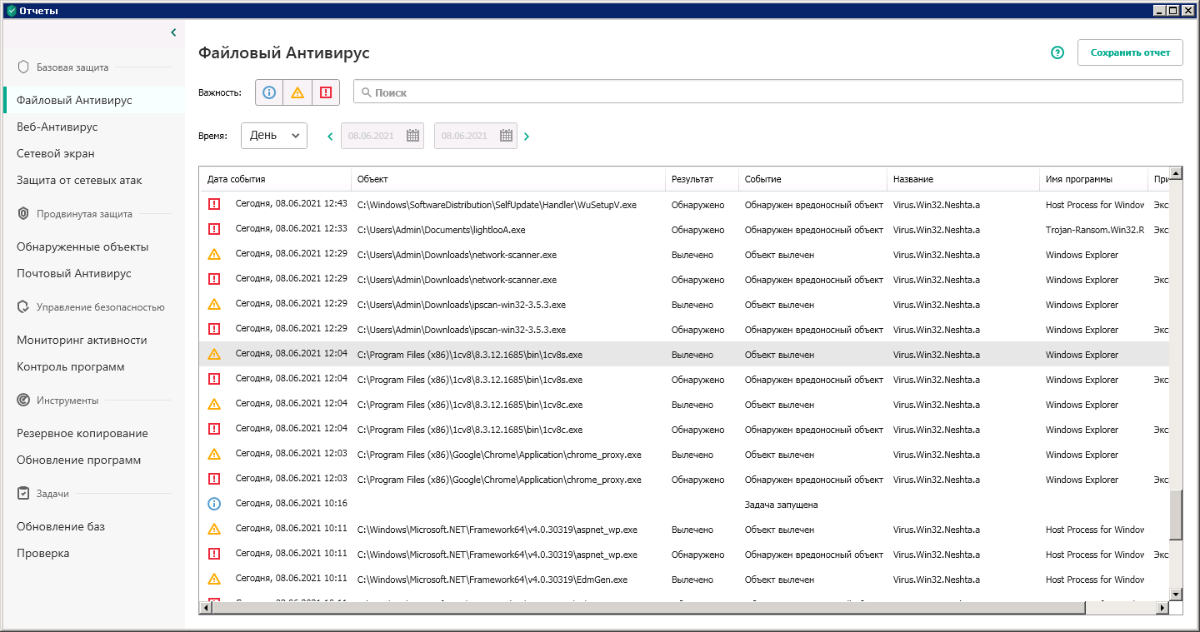The image size is (1200, 632).
Task: Go to previous day with left arrow
Action: click(x=330, y=136)
